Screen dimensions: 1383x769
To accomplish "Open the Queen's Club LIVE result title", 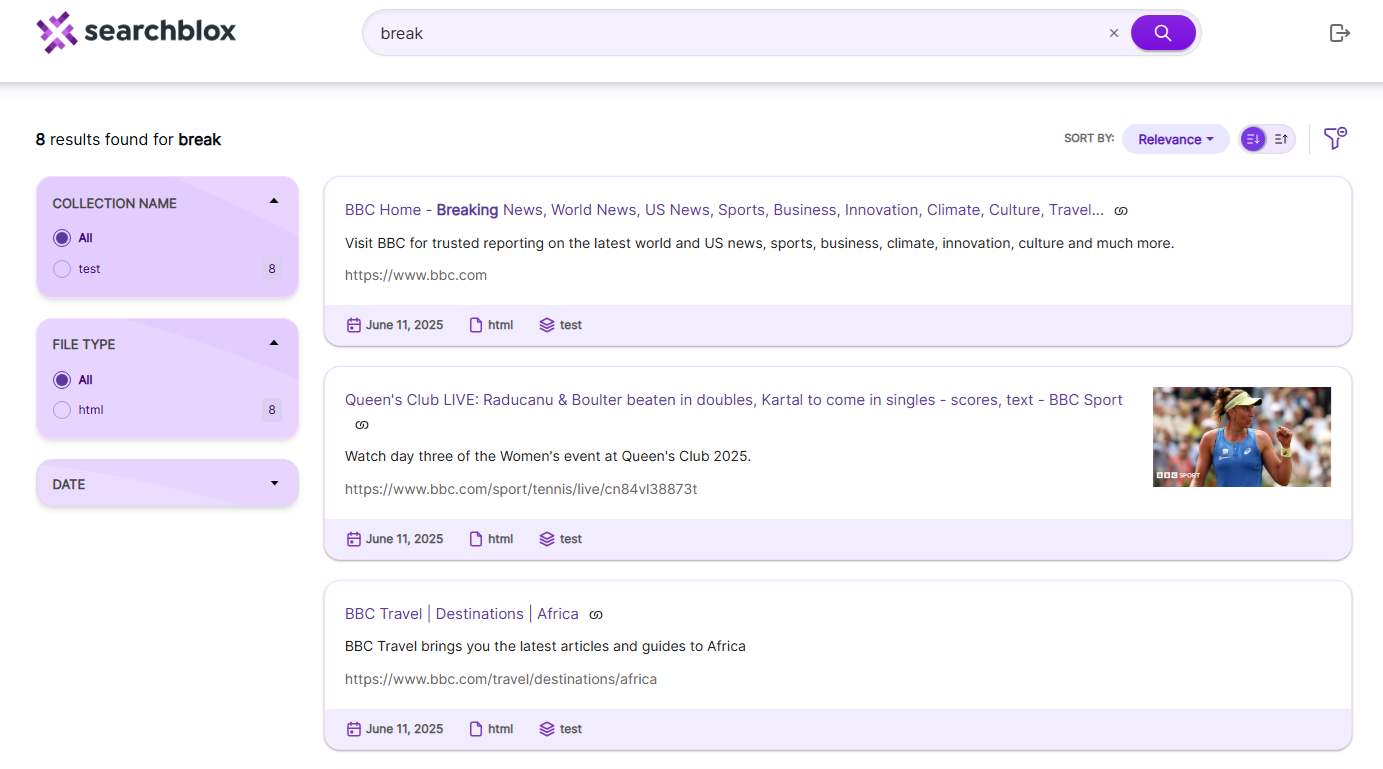I will (734, 400).
